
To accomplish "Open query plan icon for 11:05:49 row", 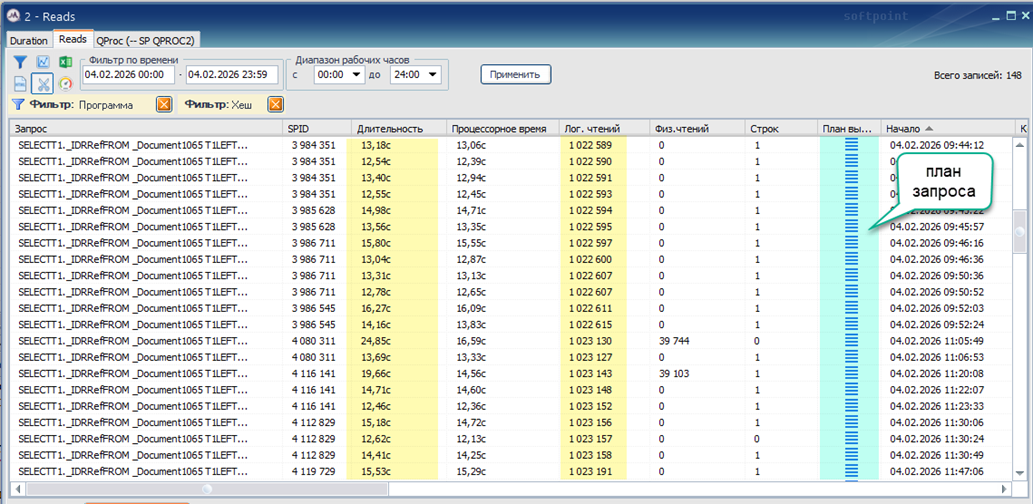I will [851, 341].
